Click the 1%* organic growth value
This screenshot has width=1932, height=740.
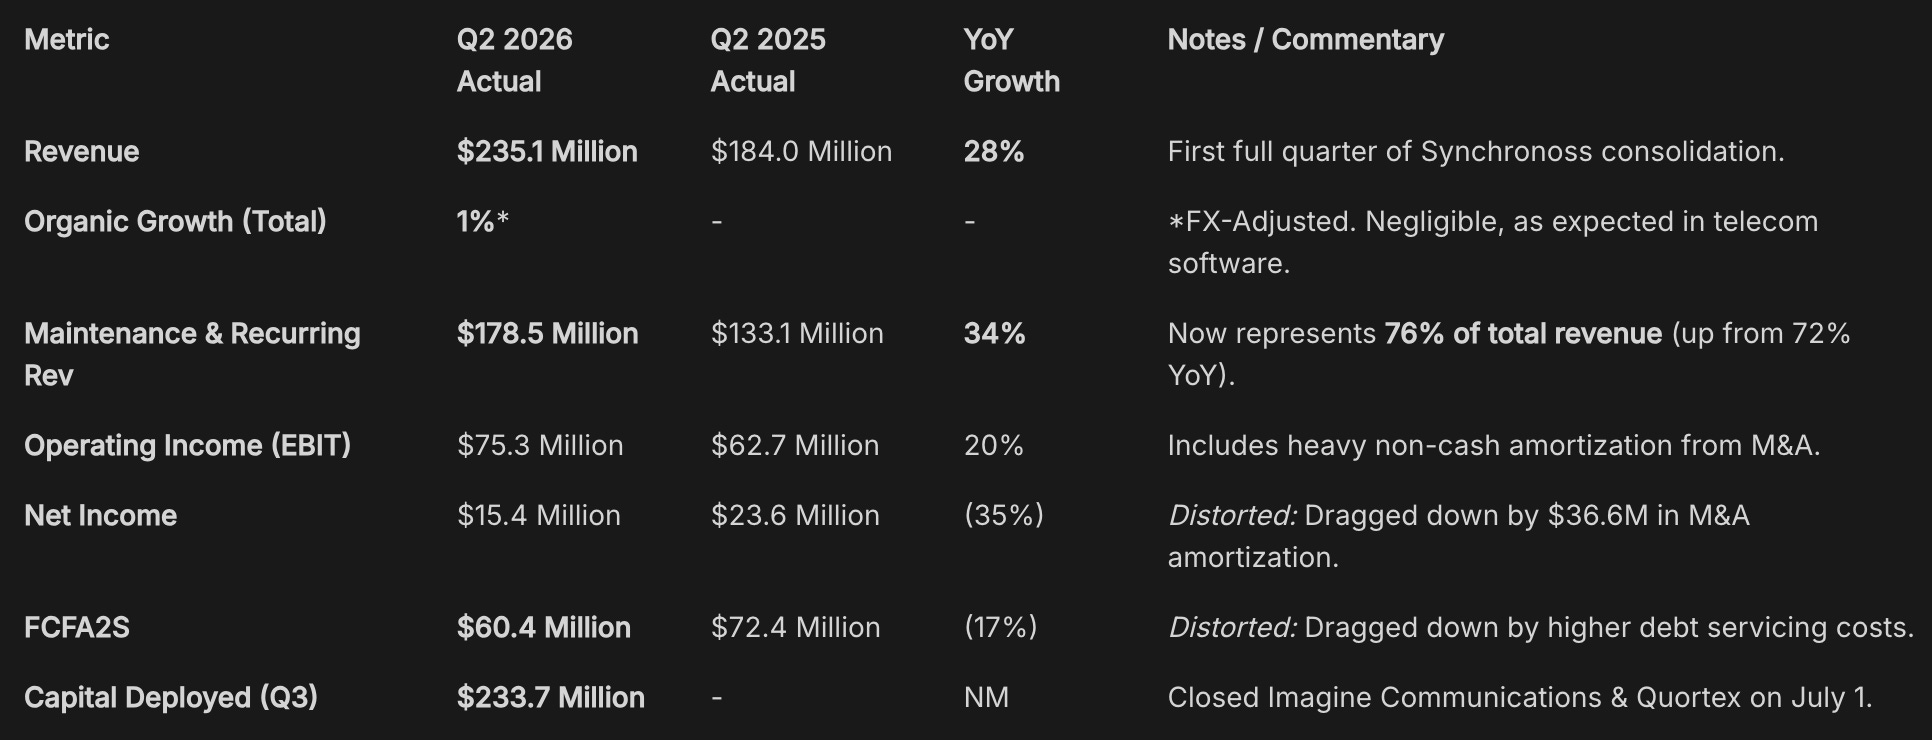tap(483, 222)
